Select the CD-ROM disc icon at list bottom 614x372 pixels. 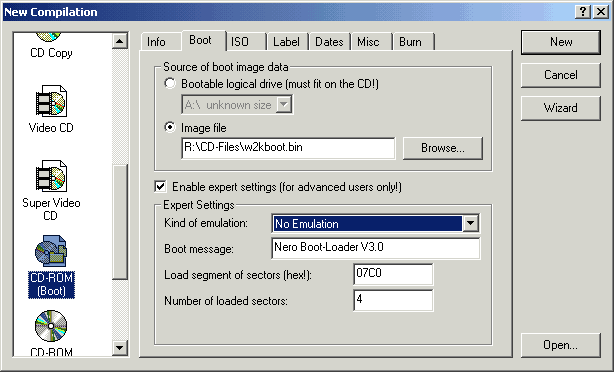(51, 326)
